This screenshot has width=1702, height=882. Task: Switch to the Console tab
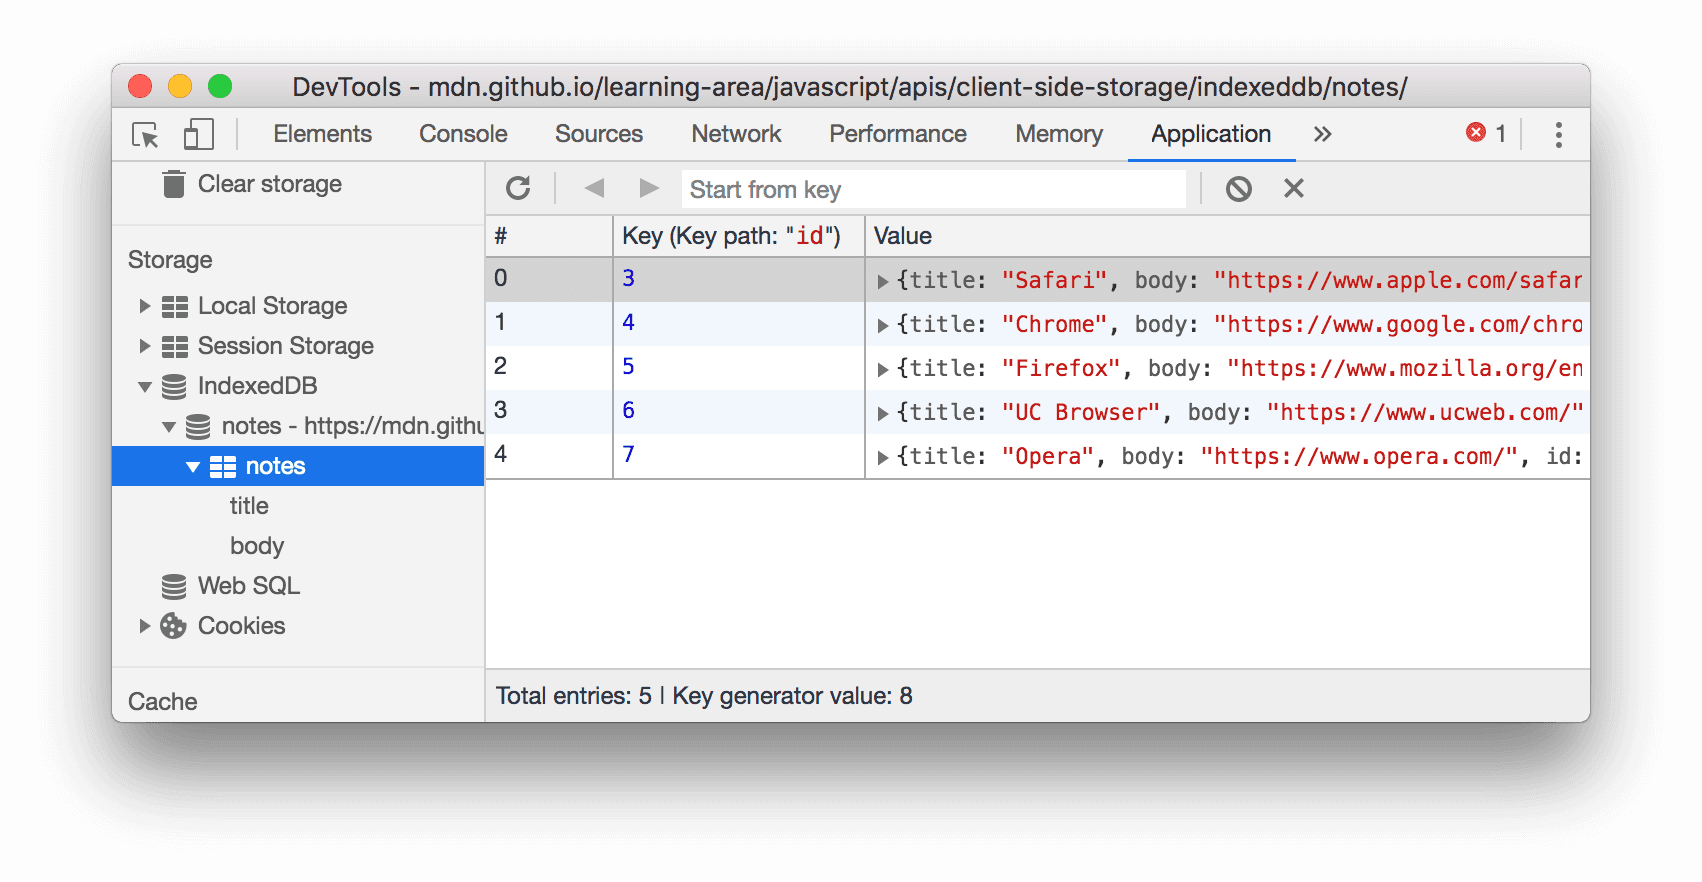click(x=463, y=134)
